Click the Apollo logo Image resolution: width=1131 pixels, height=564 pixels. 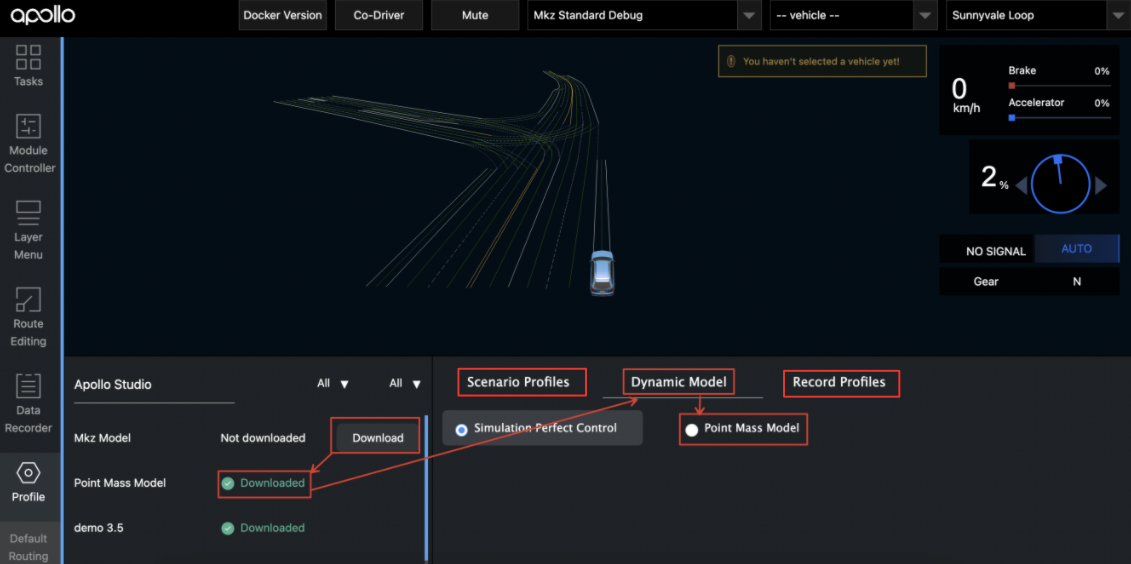(x=43, y=15)
